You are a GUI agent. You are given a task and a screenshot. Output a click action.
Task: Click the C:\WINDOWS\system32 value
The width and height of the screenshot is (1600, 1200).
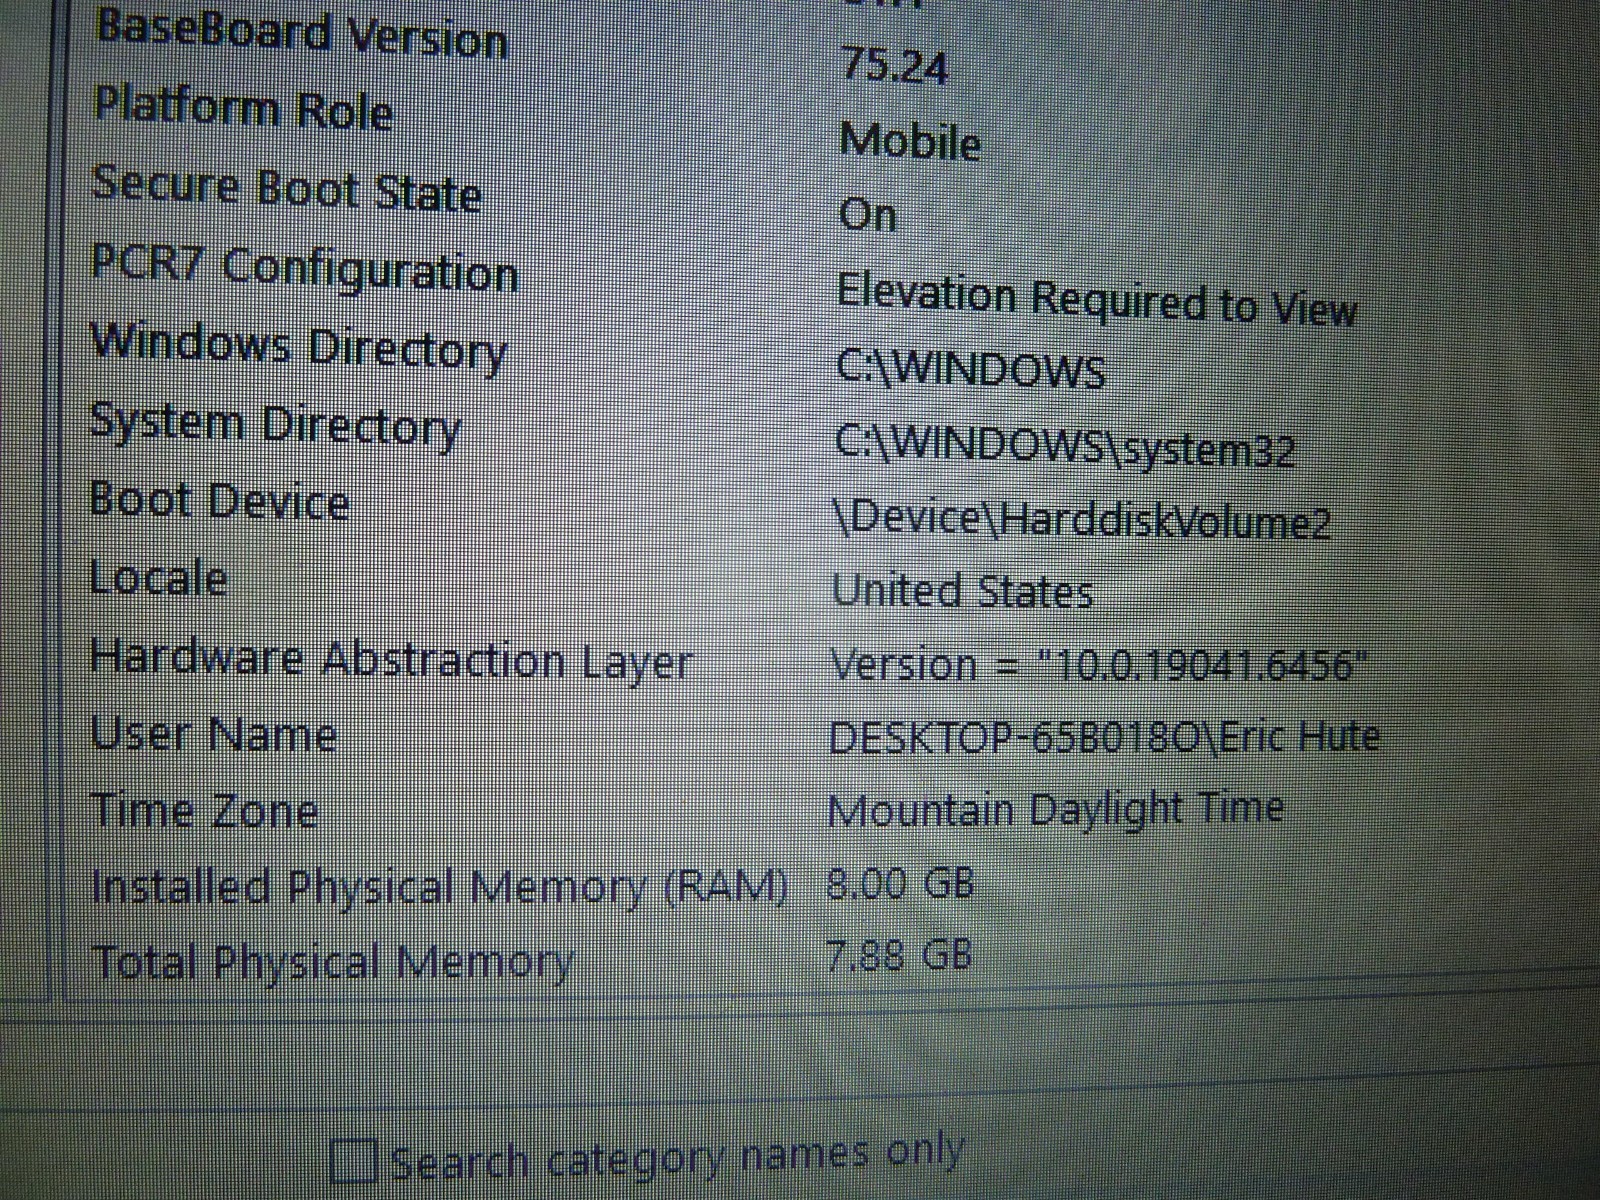[1065, 446]
